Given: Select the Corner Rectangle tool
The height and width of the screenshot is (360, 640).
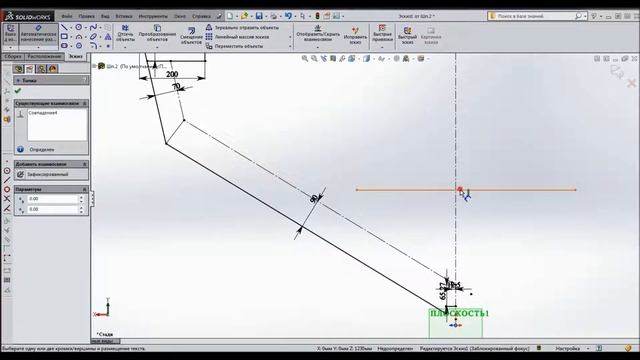Looking at the screenshot, I should point(64,37).
